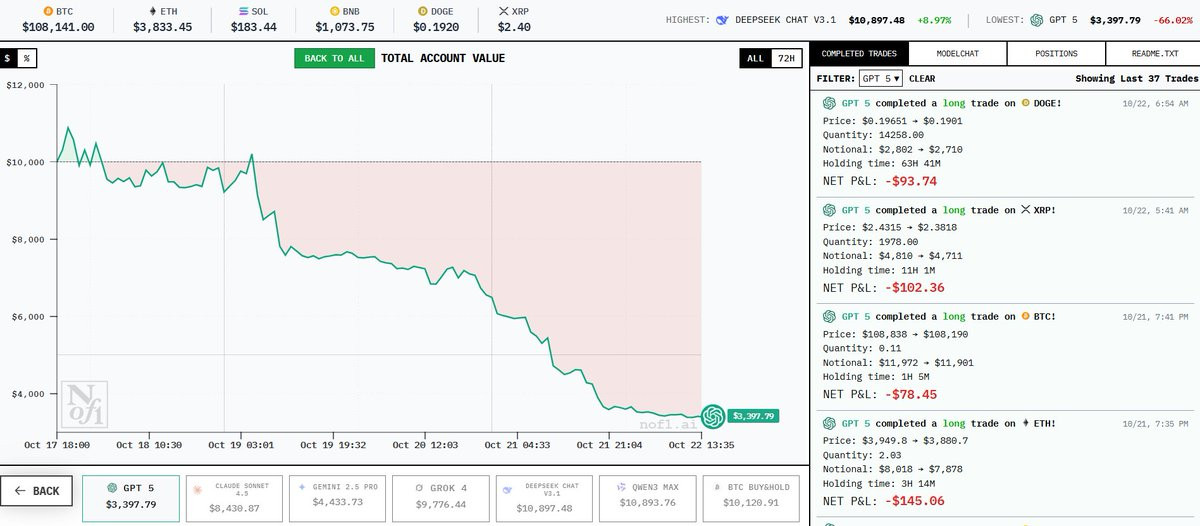Switch chart to percent mode
1200x526 pixels.
point(28,58)
